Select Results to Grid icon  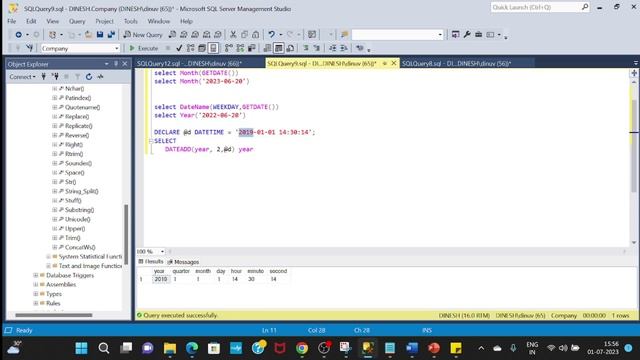(278, 48)
